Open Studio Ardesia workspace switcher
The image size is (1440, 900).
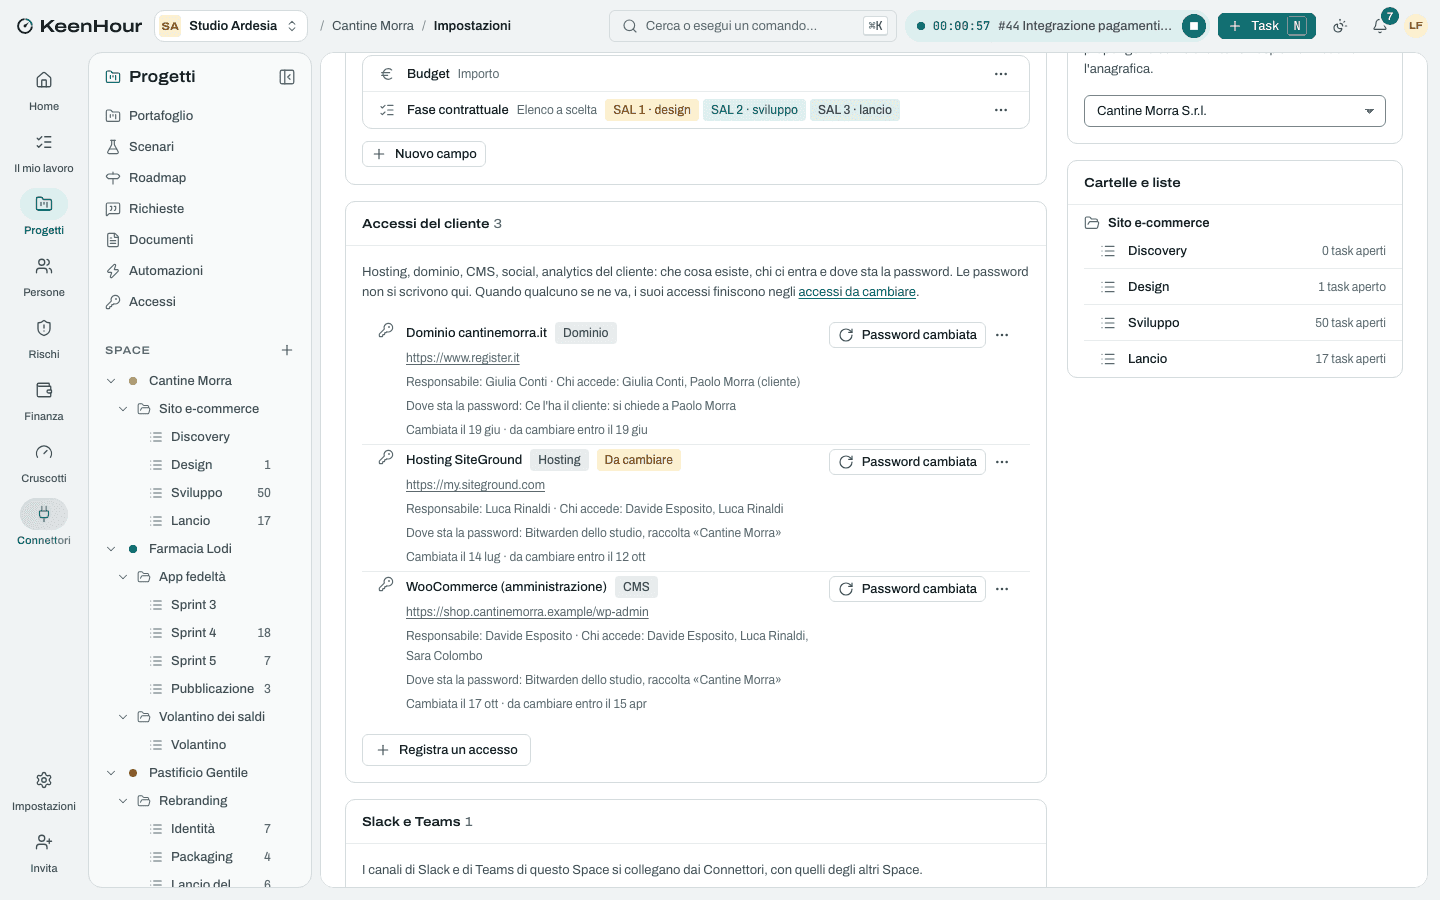click(x=231, y=26)
